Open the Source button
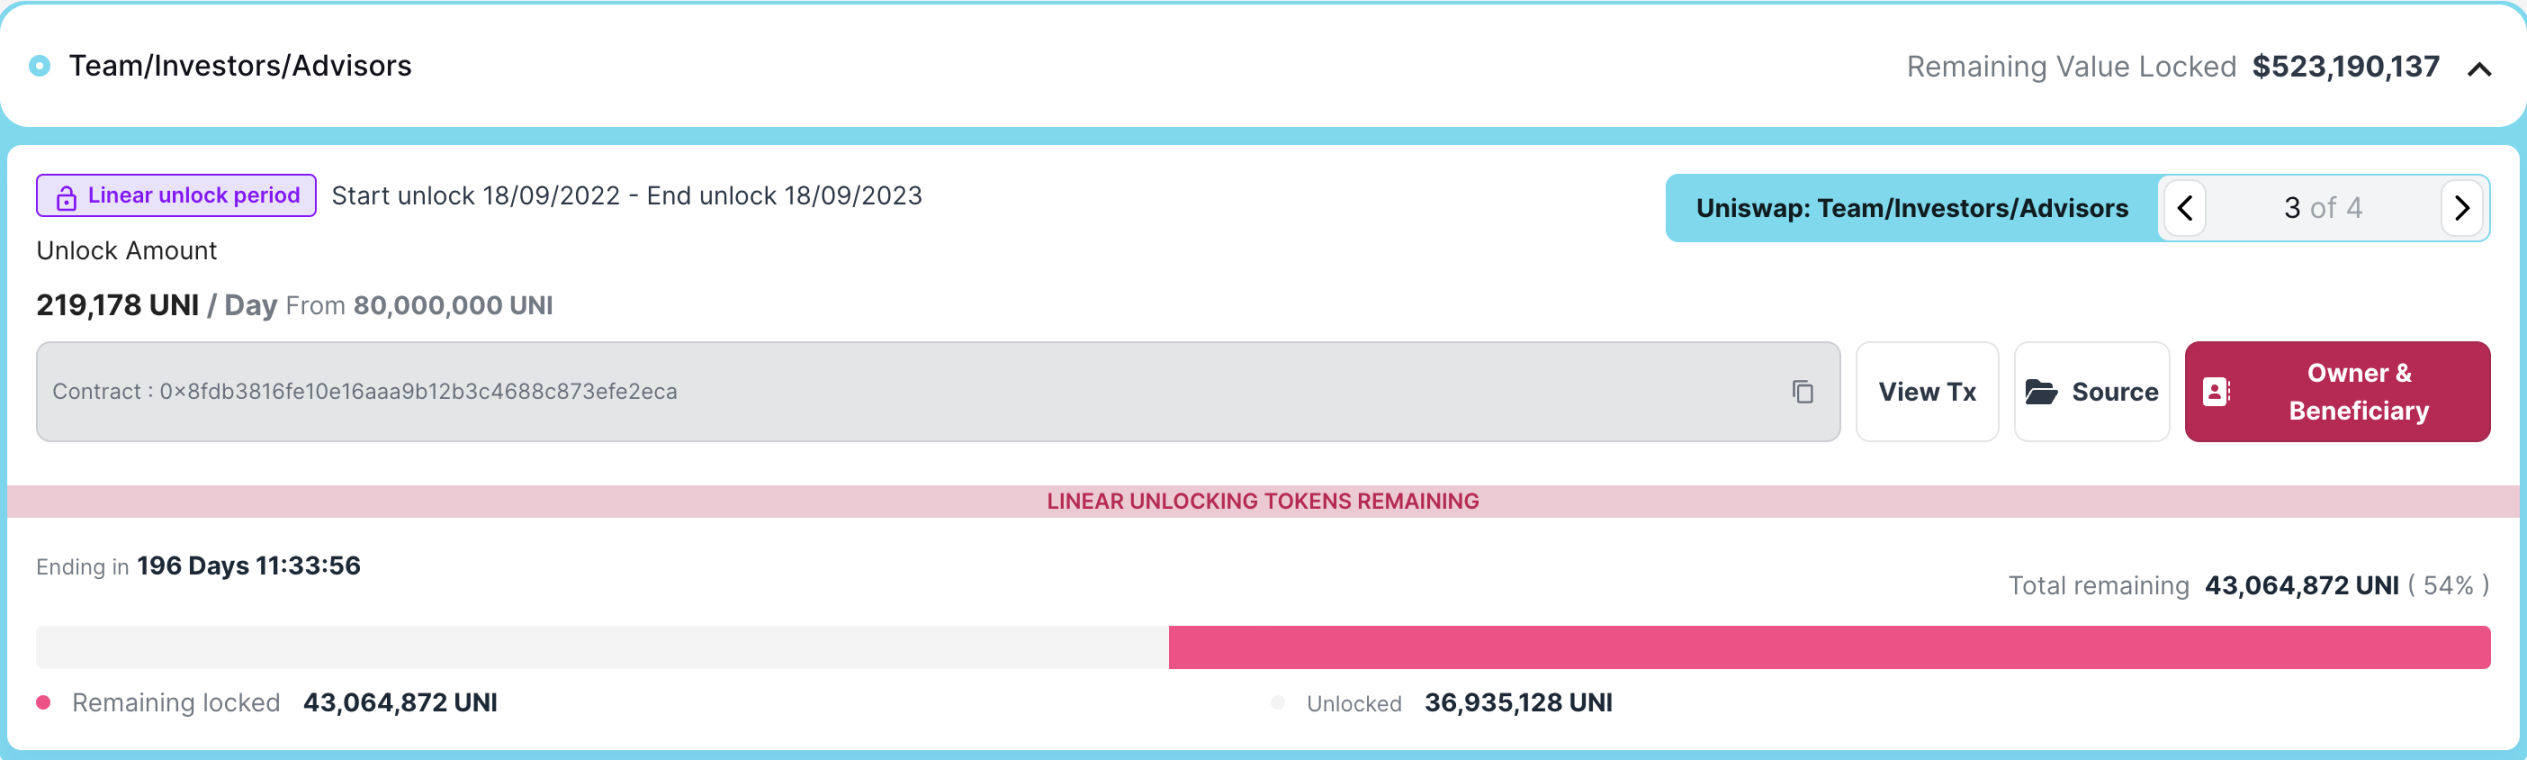This screenshot has width=2527, height=760. pyautogui.click(x=2092, y=392)
